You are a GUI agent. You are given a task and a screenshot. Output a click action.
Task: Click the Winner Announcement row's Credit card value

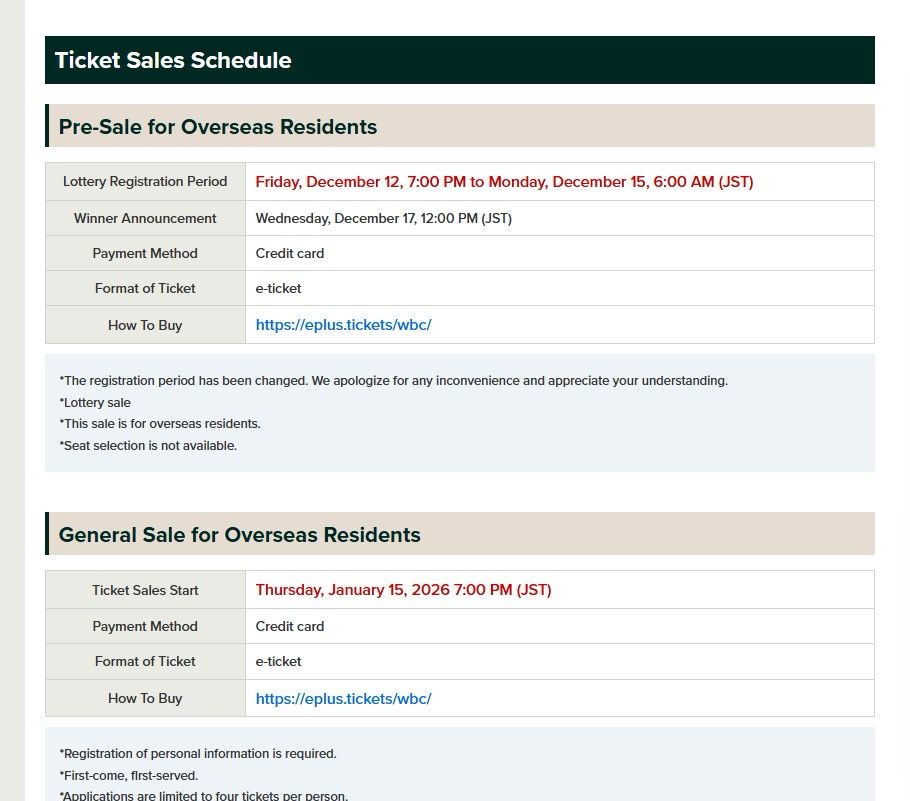(290, 254)
